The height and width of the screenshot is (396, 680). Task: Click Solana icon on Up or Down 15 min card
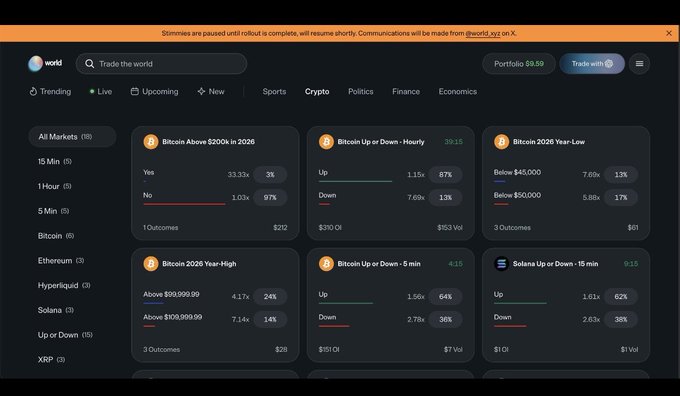click(501, 264)
